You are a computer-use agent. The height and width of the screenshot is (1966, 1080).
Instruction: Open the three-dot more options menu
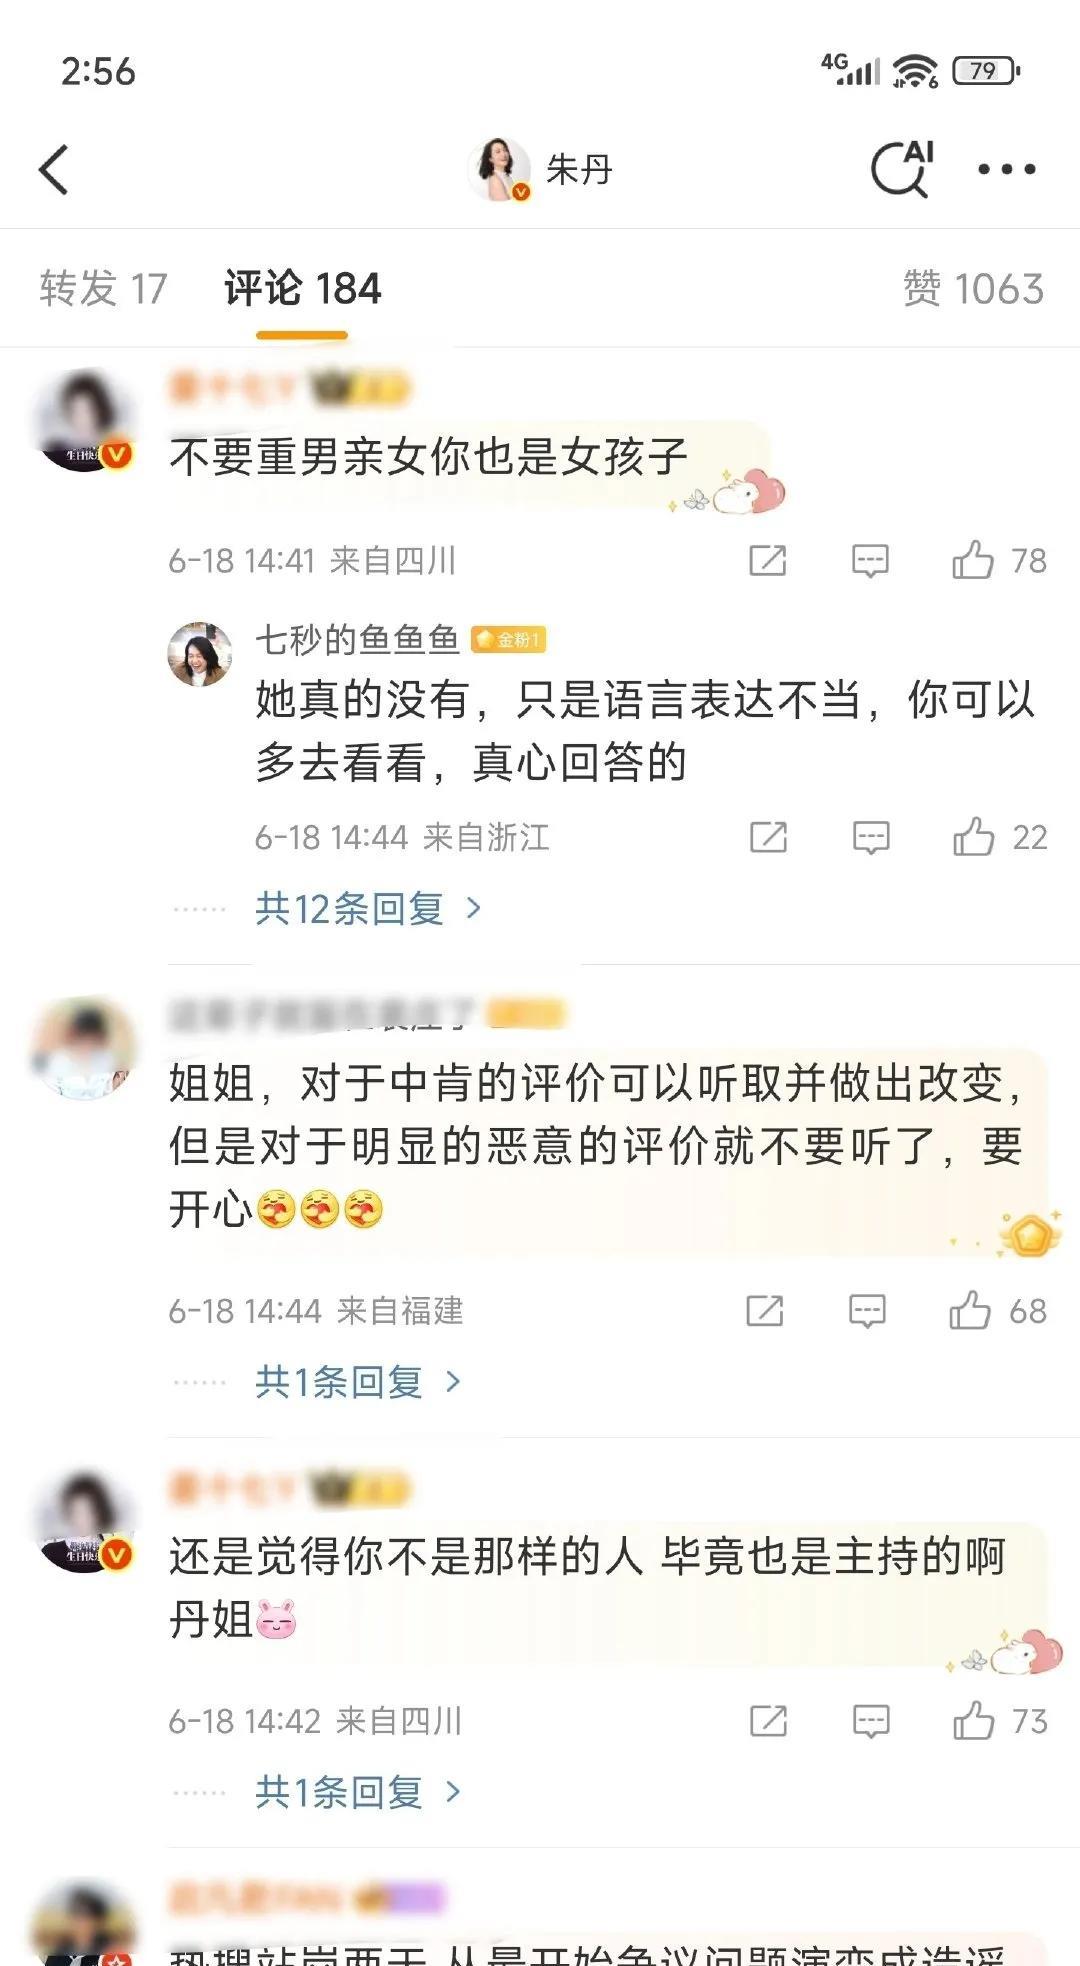coord(1006,169)
